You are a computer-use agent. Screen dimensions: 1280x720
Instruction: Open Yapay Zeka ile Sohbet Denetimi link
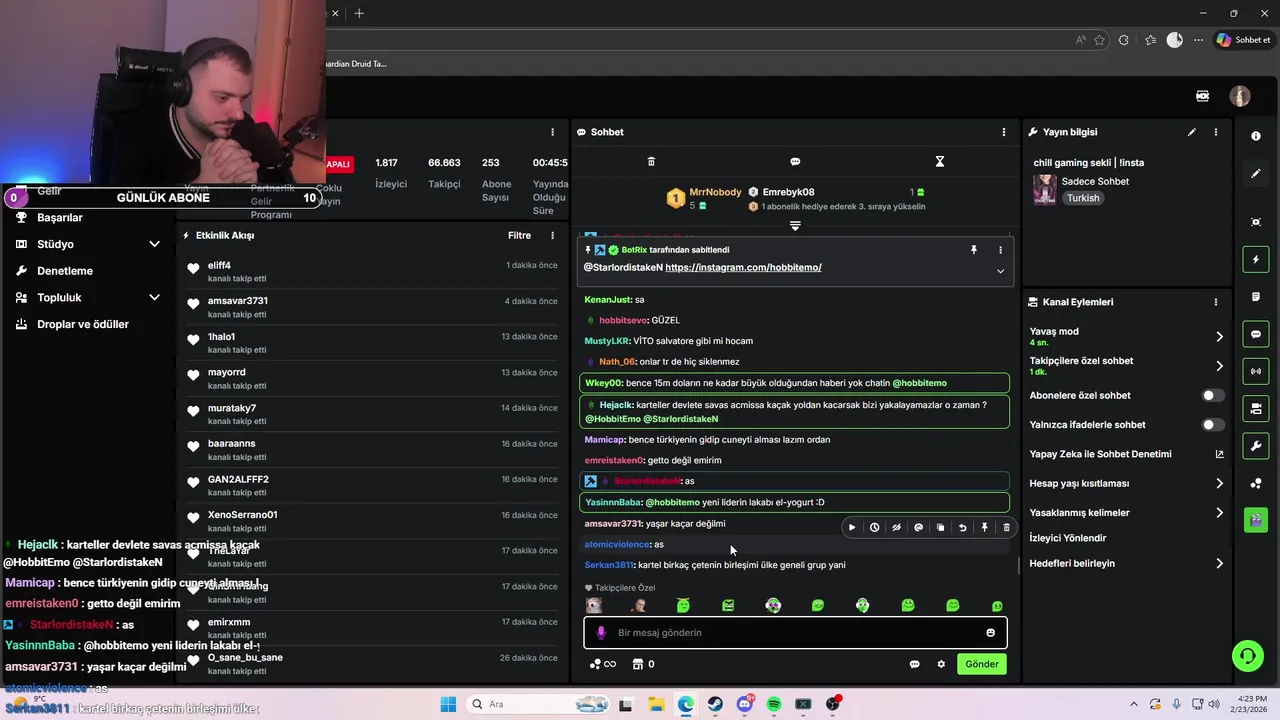click(x=1126, y=454)
